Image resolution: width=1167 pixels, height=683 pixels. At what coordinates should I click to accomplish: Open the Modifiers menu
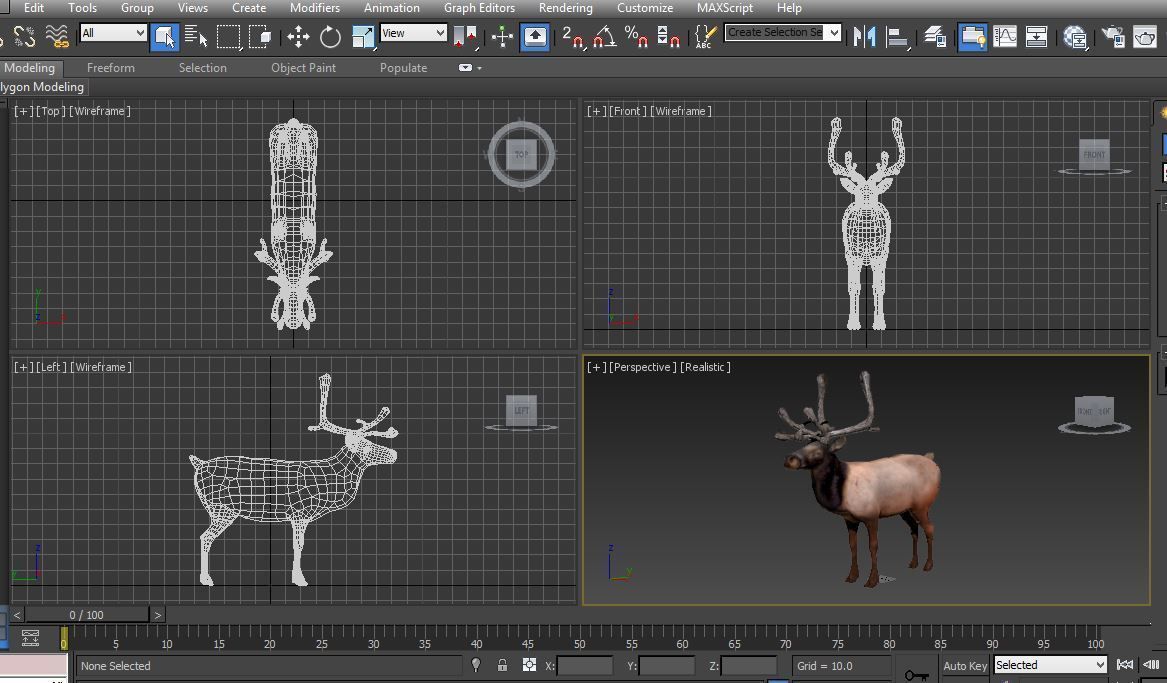[315, 7]
